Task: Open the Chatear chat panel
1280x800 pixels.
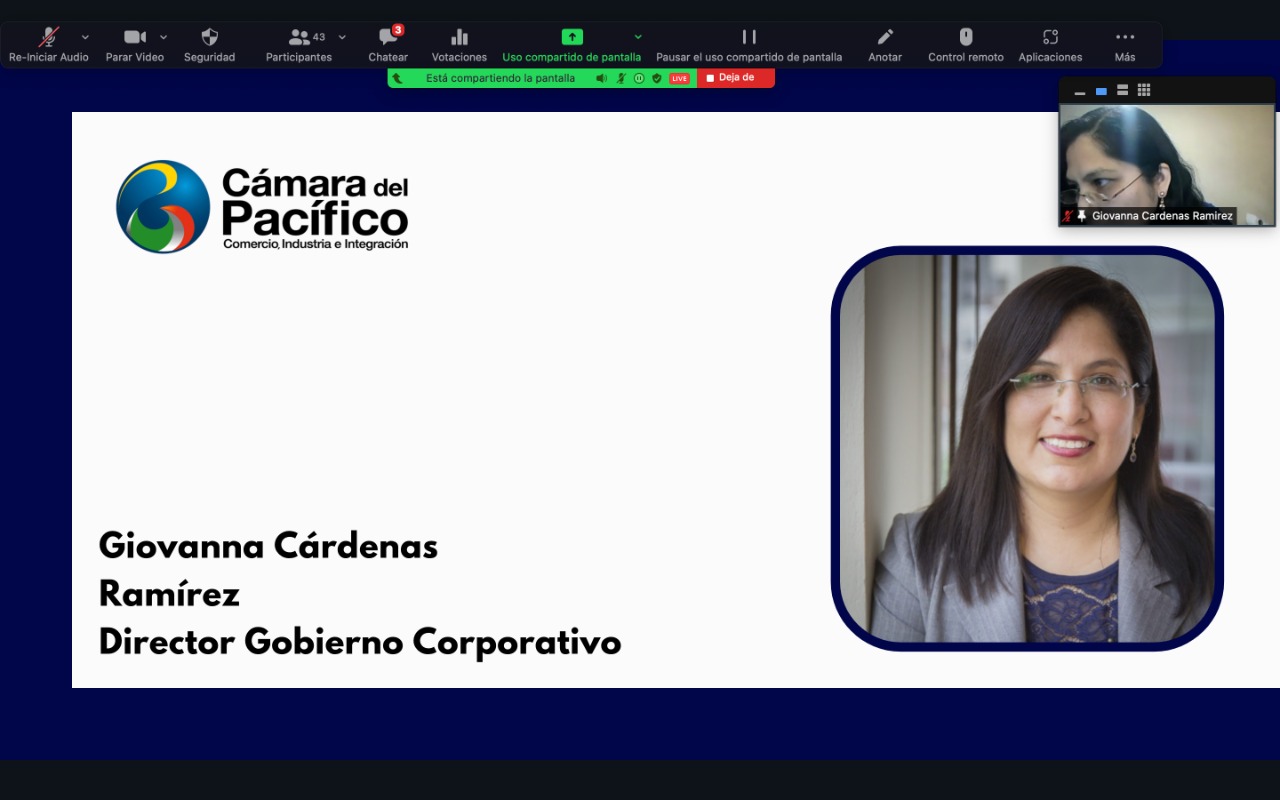Action: 388,44
